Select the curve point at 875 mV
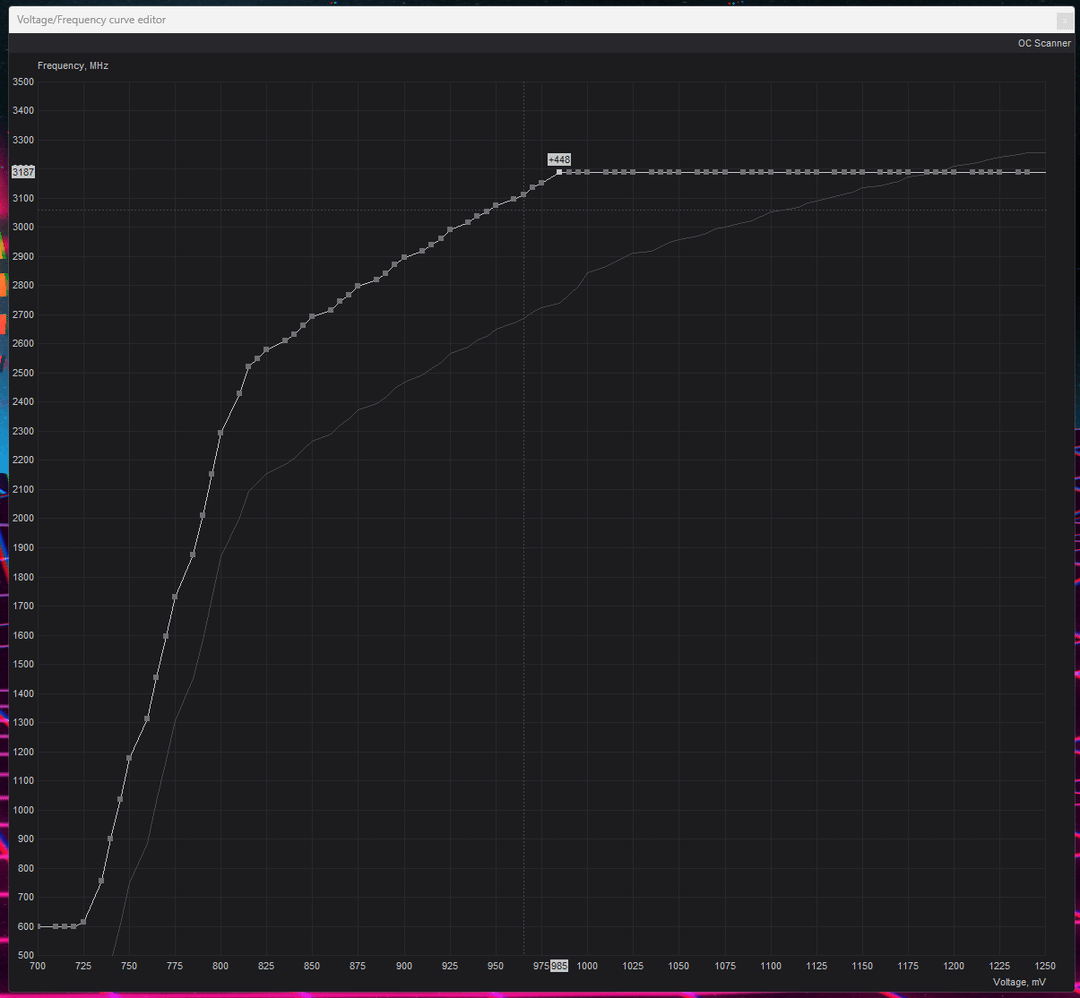1080x998 pixels. [x=357, y=286]
